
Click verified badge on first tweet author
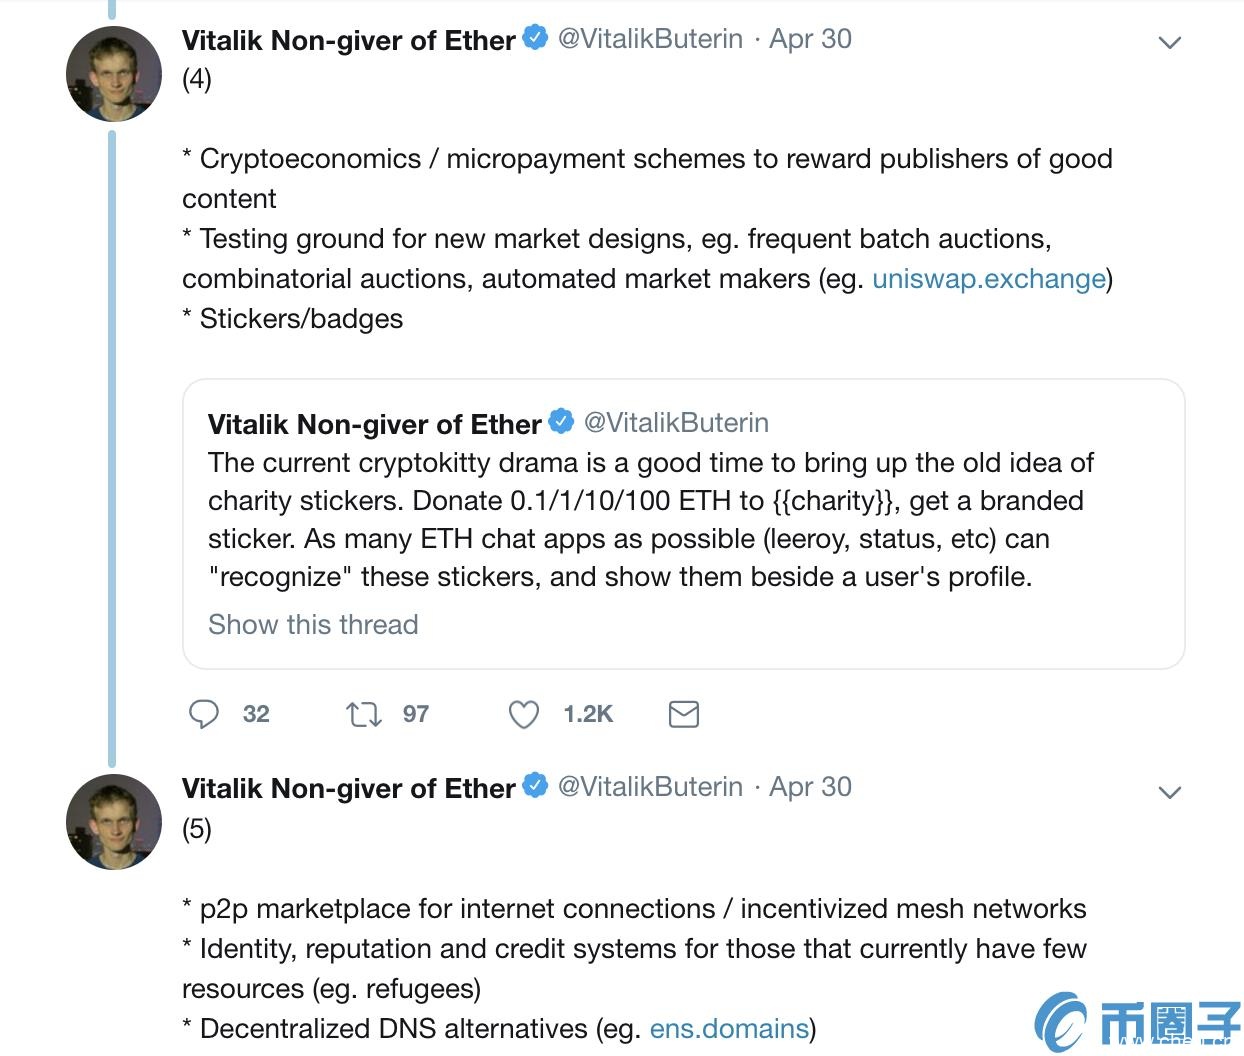(x=535, y=39)
